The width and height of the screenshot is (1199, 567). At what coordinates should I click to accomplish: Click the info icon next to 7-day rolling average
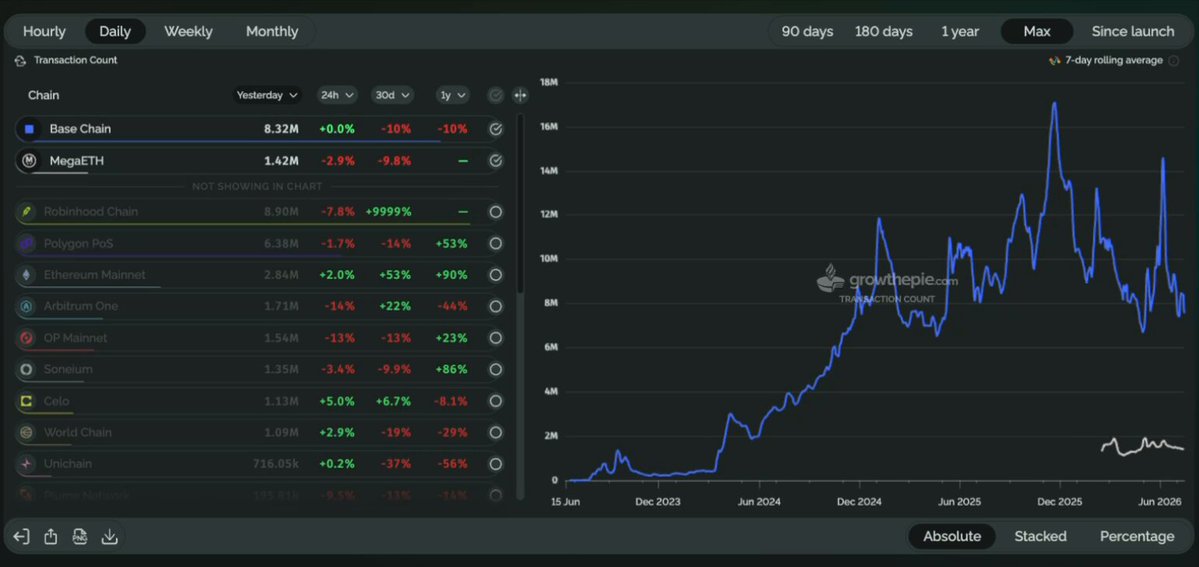1174,60
